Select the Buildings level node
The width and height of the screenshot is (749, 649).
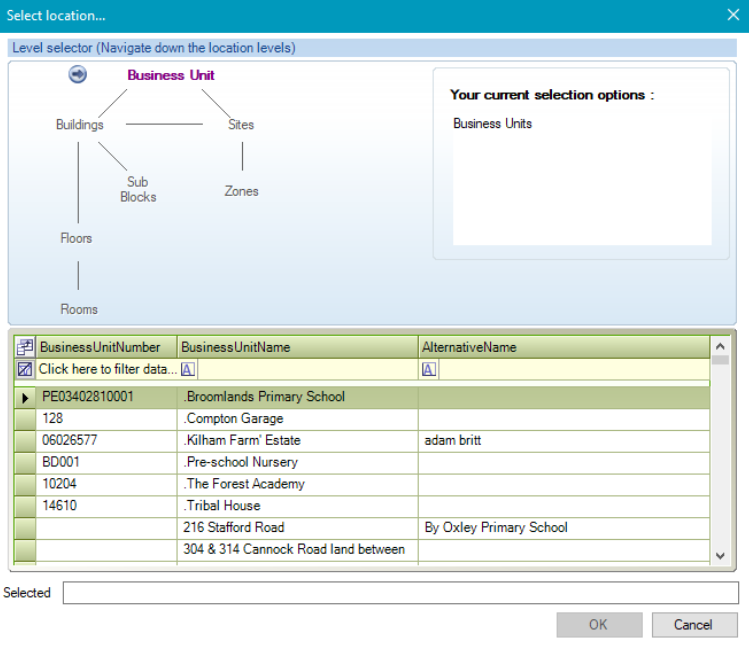[x=79, y=125]
